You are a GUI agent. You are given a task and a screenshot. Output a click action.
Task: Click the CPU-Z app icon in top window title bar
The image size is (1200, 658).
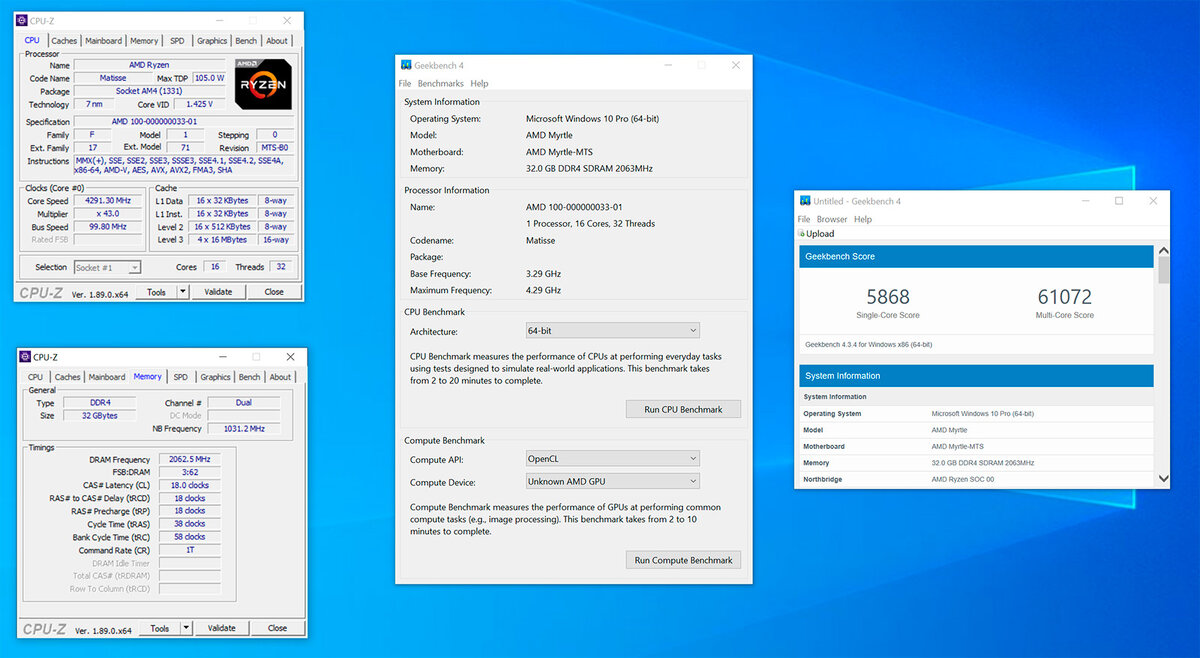point(23,20)
